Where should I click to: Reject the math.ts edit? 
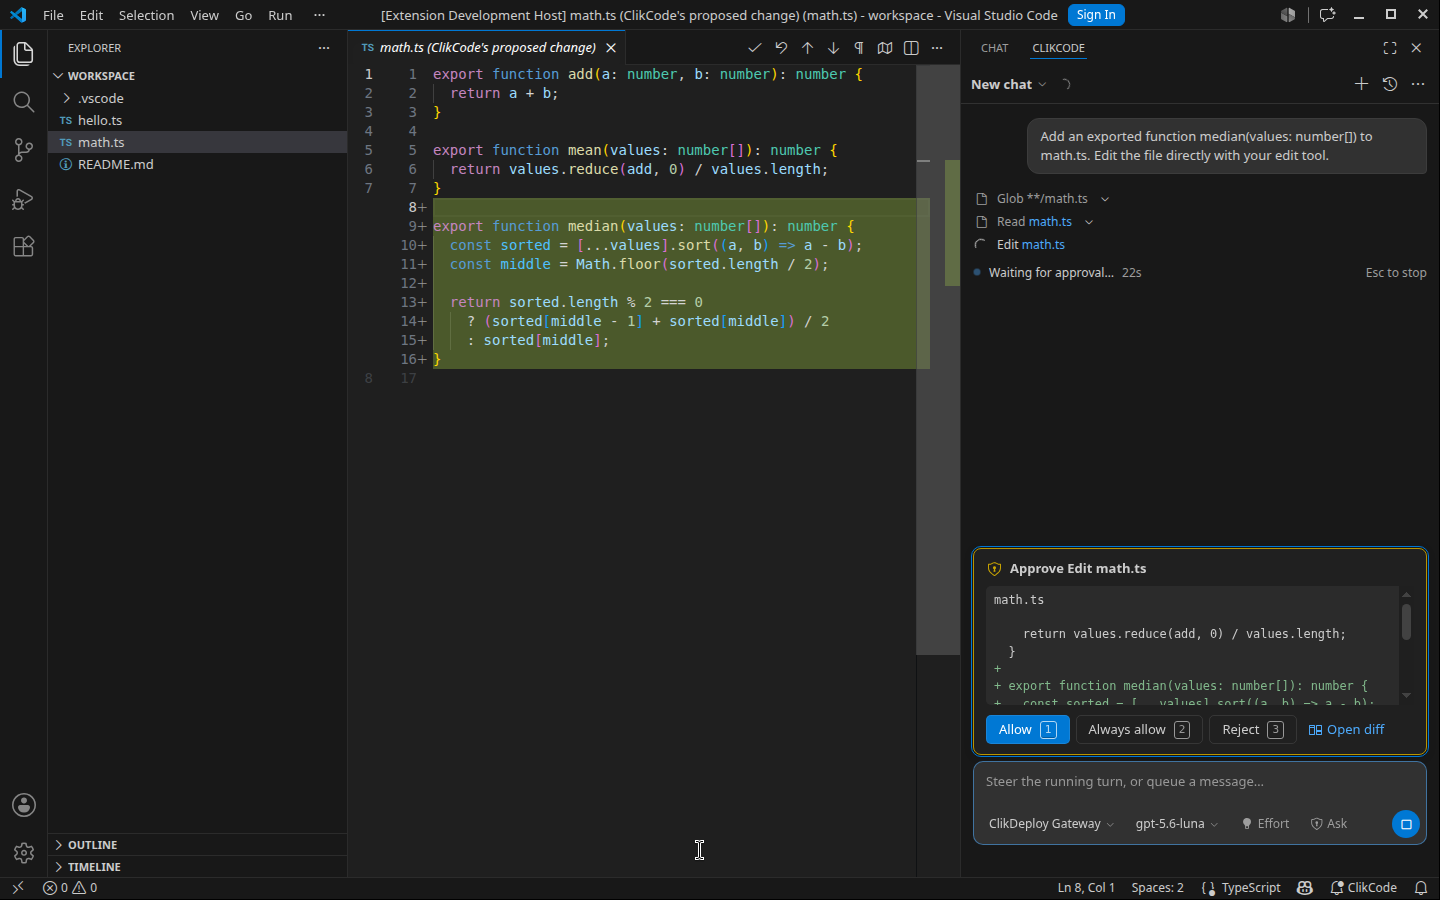tap(1253, 730)
